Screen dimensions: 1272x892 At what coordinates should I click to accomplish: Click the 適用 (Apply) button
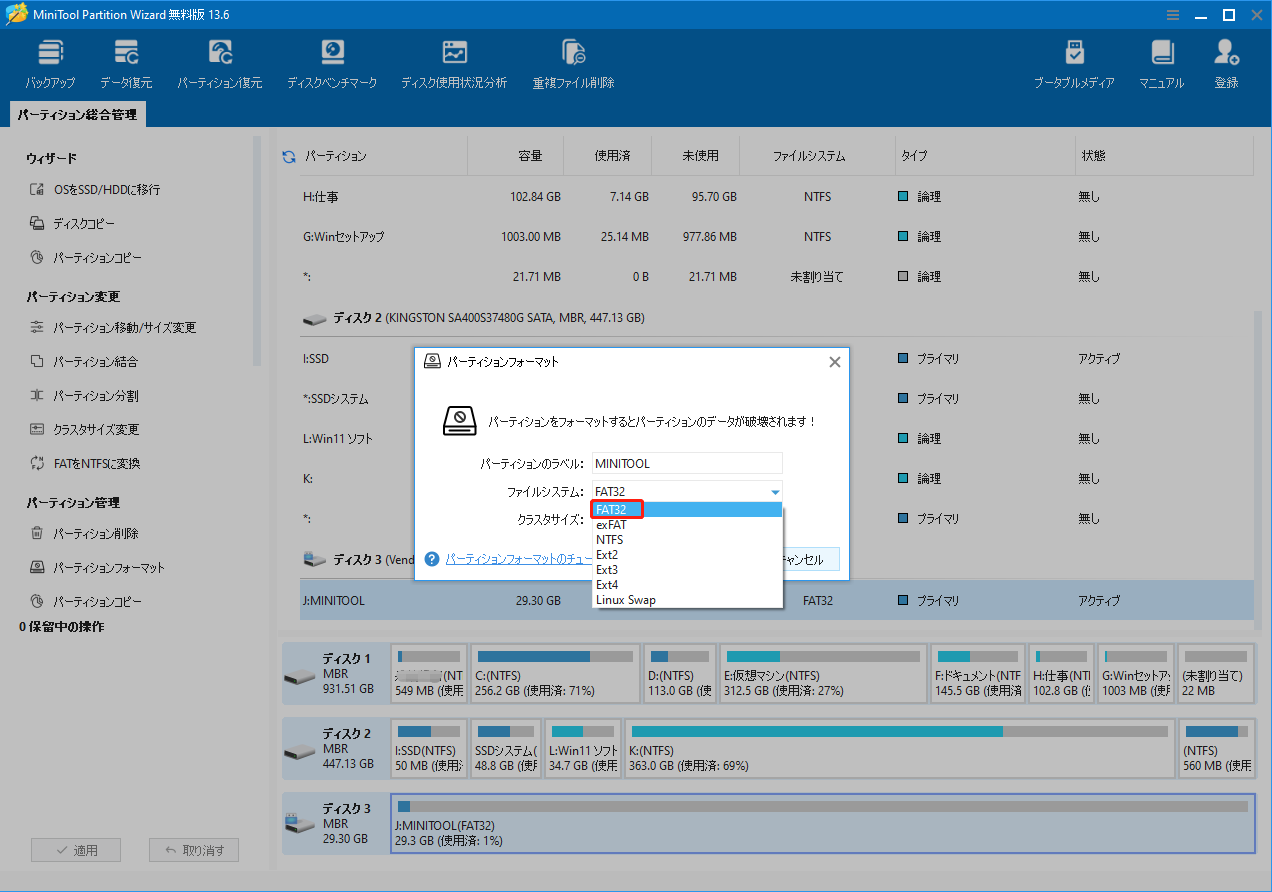pyautogui.click(x=76, y=851)
